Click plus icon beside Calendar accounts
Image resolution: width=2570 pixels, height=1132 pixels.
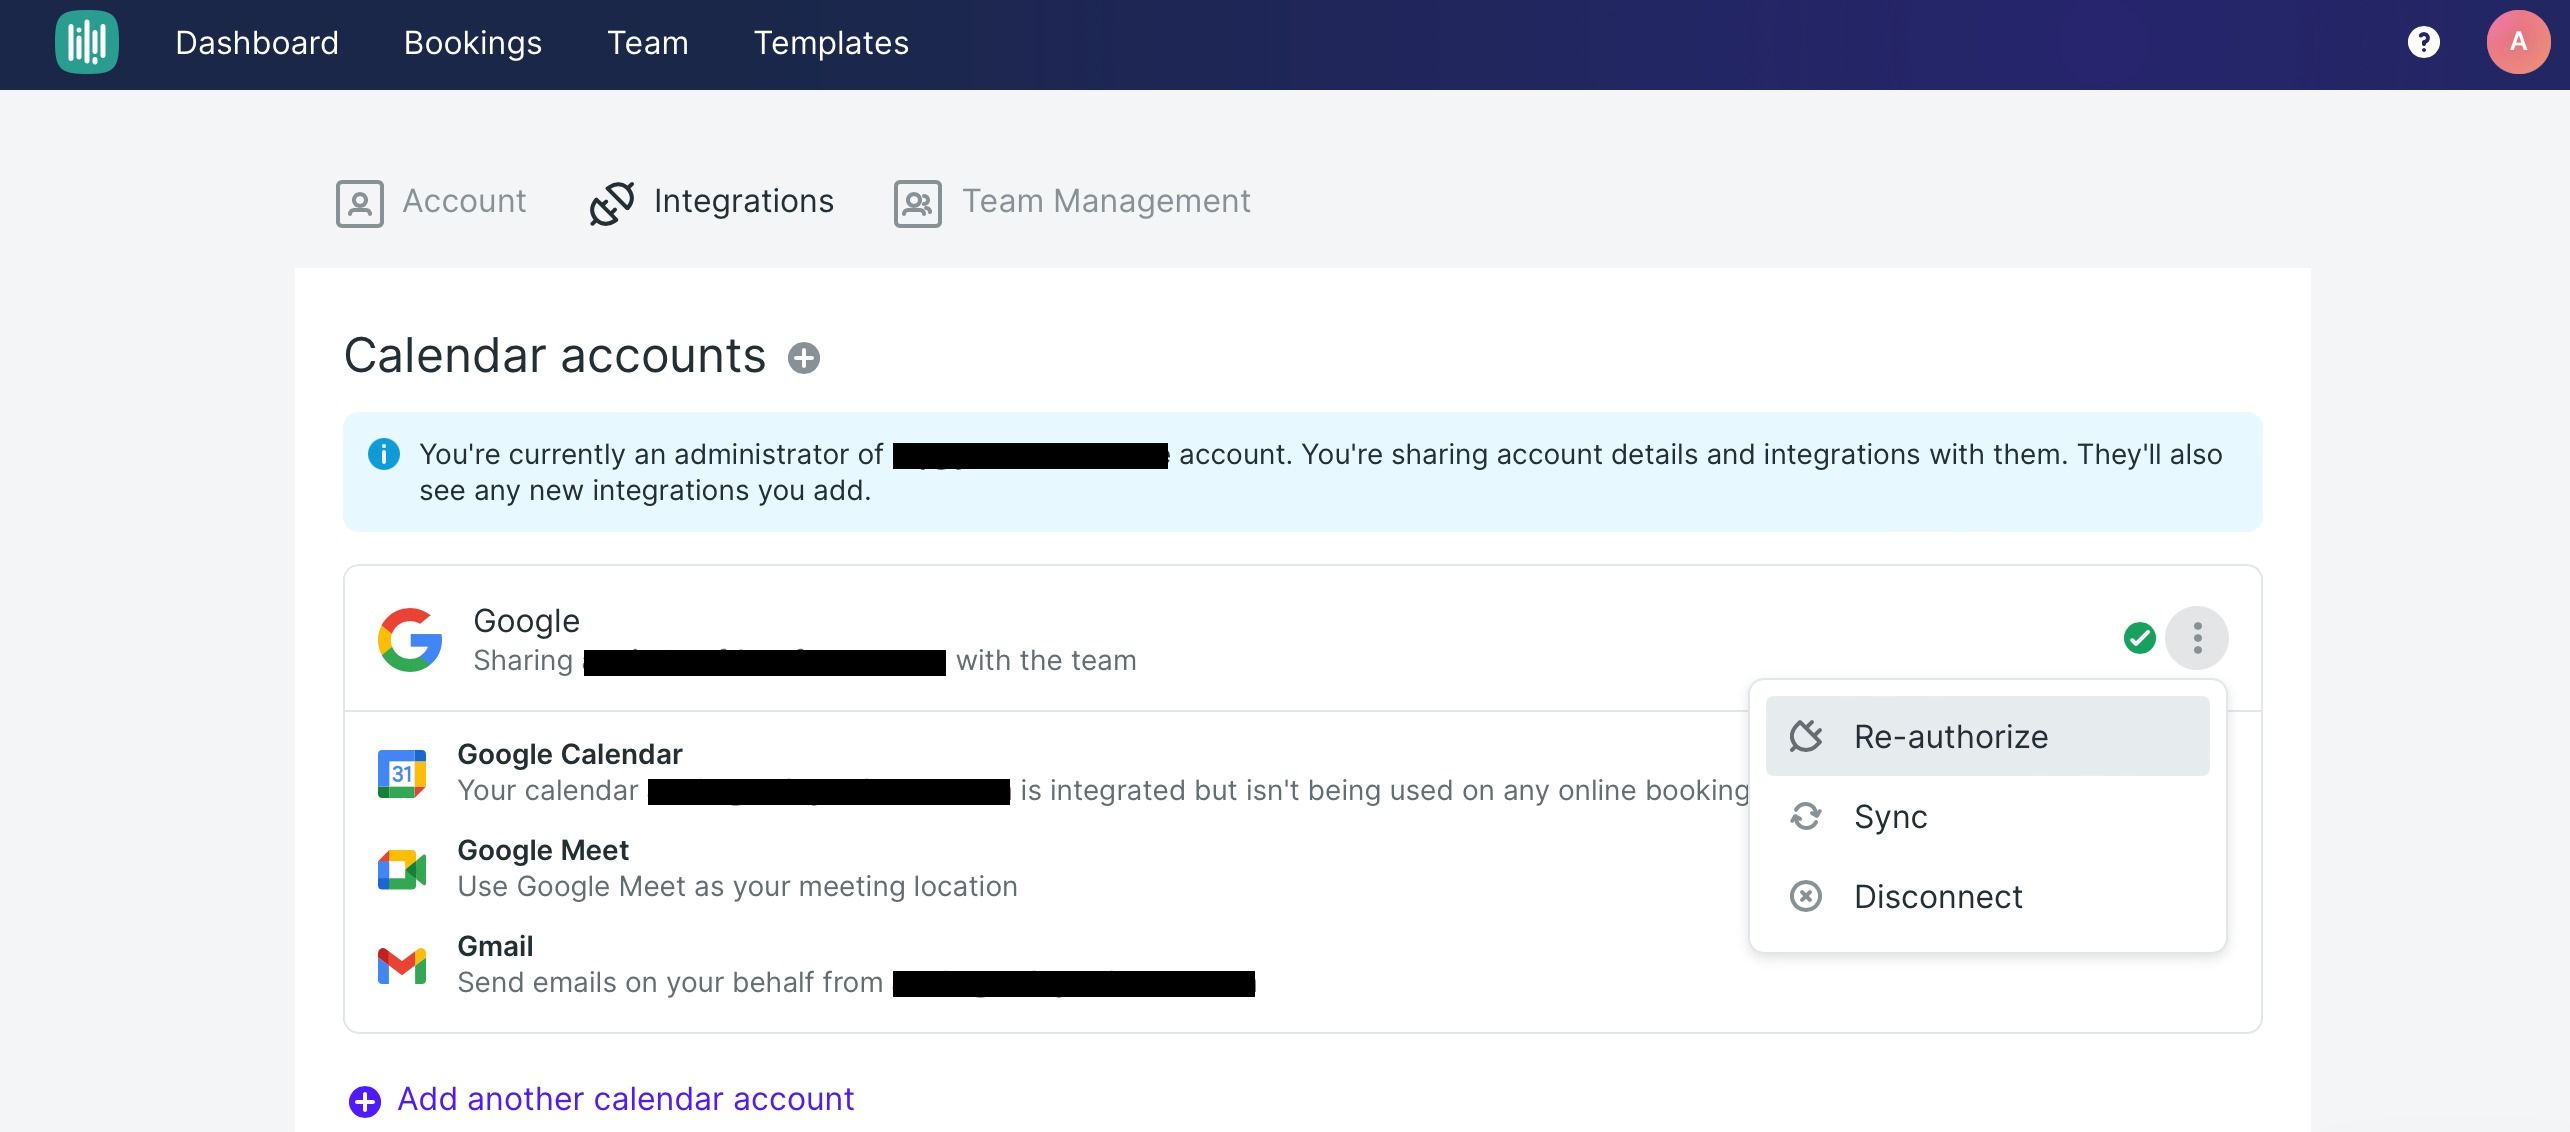tap(803, 358)
